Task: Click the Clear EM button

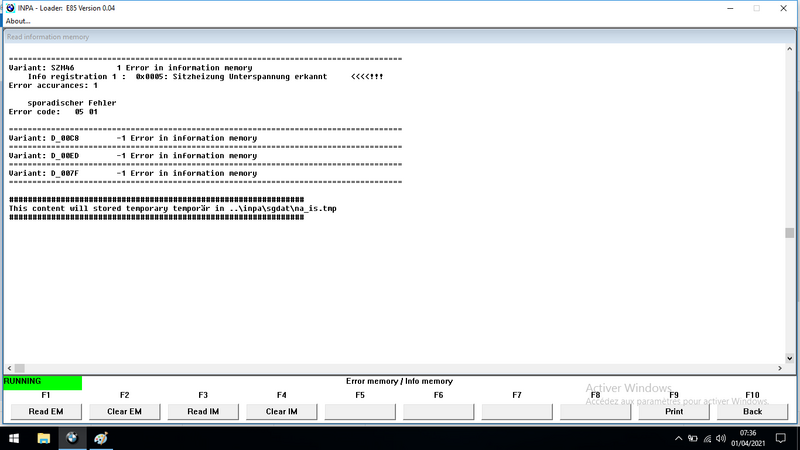Action: [124, 411]
